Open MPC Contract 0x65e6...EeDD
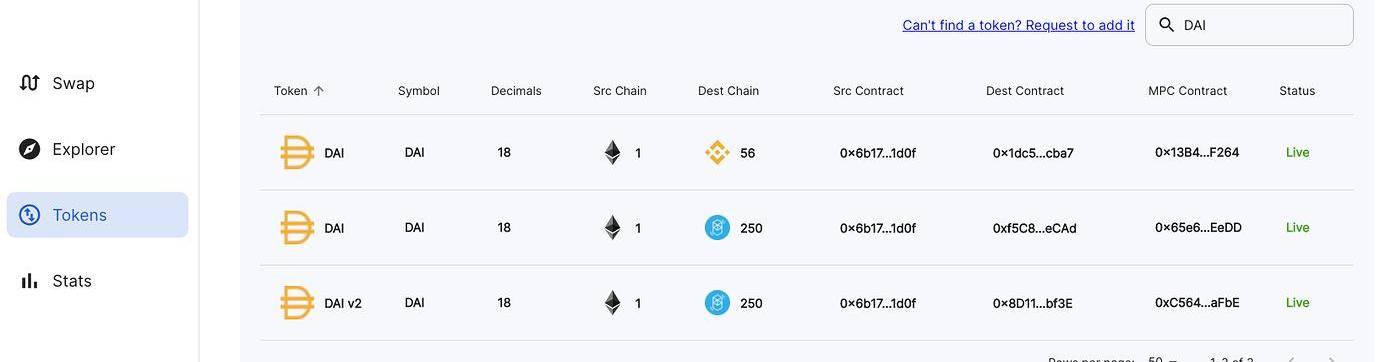This screenshot has height=362, width=1380. click(1198, 228)
